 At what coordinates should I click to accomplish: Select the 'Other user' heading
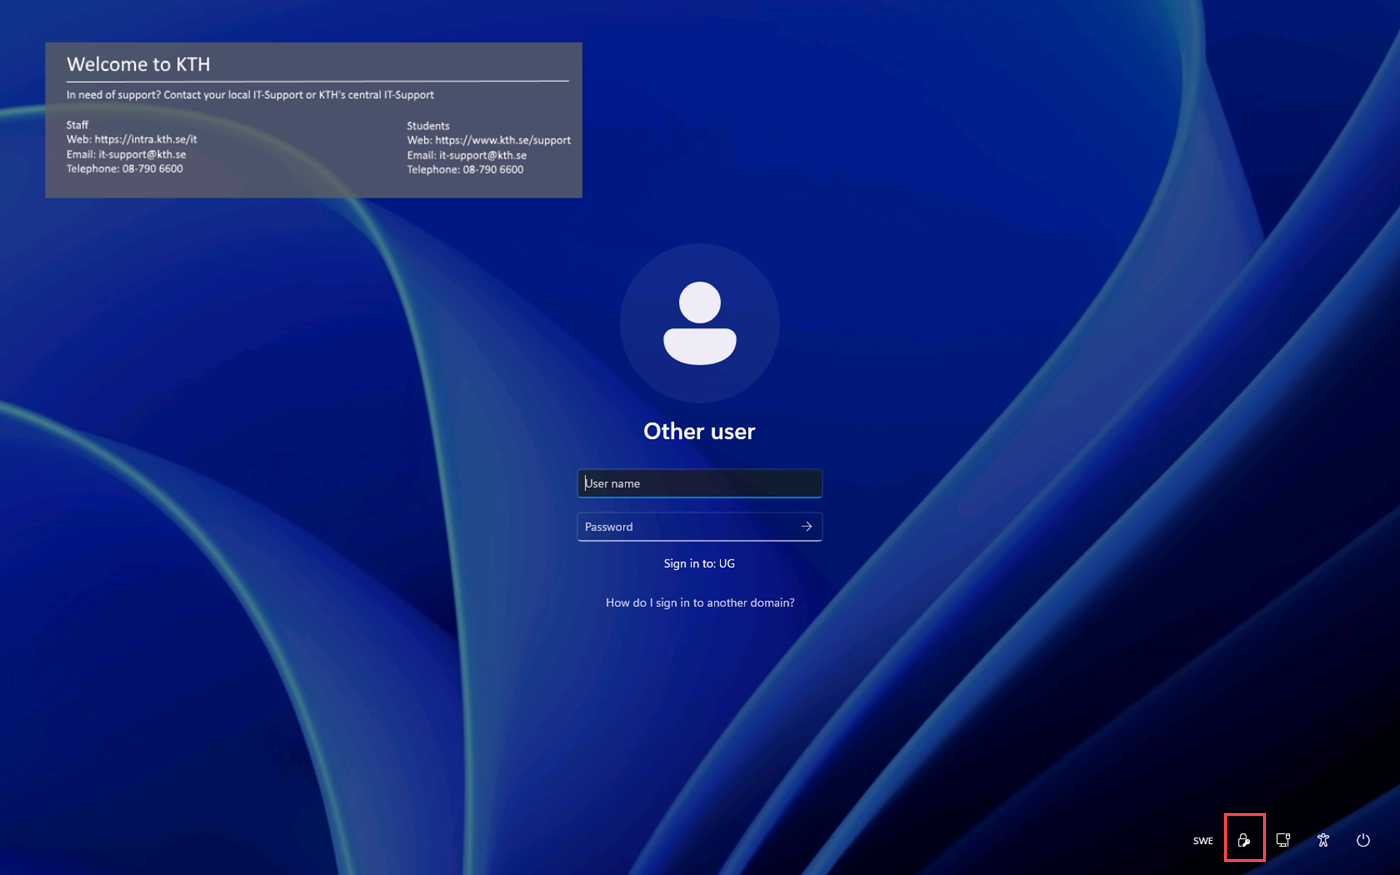tap(699, 431)
